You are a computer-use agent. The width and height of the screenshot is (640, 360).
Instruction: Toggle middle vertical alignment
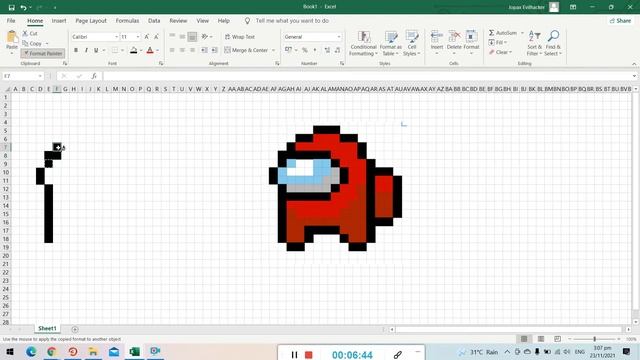(x=182, y=37)
